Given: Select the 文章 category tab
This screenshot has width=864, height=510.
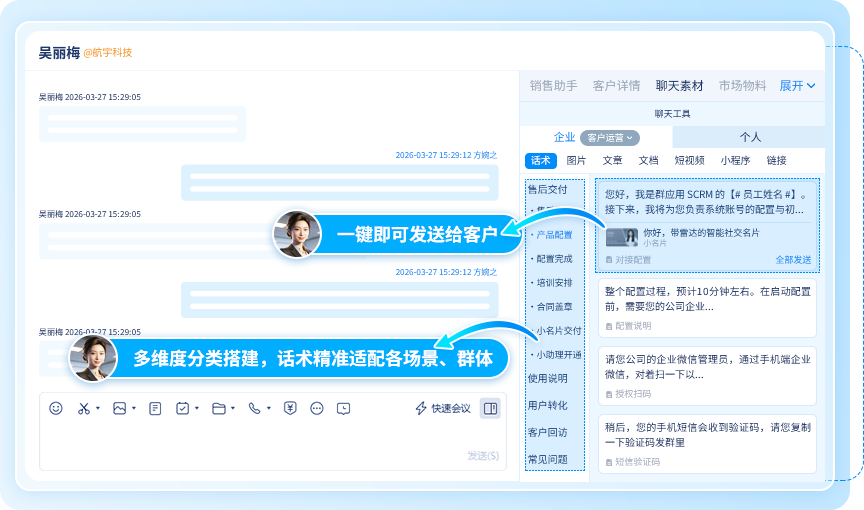Looking at the screenshot, I should click(612, 160).
